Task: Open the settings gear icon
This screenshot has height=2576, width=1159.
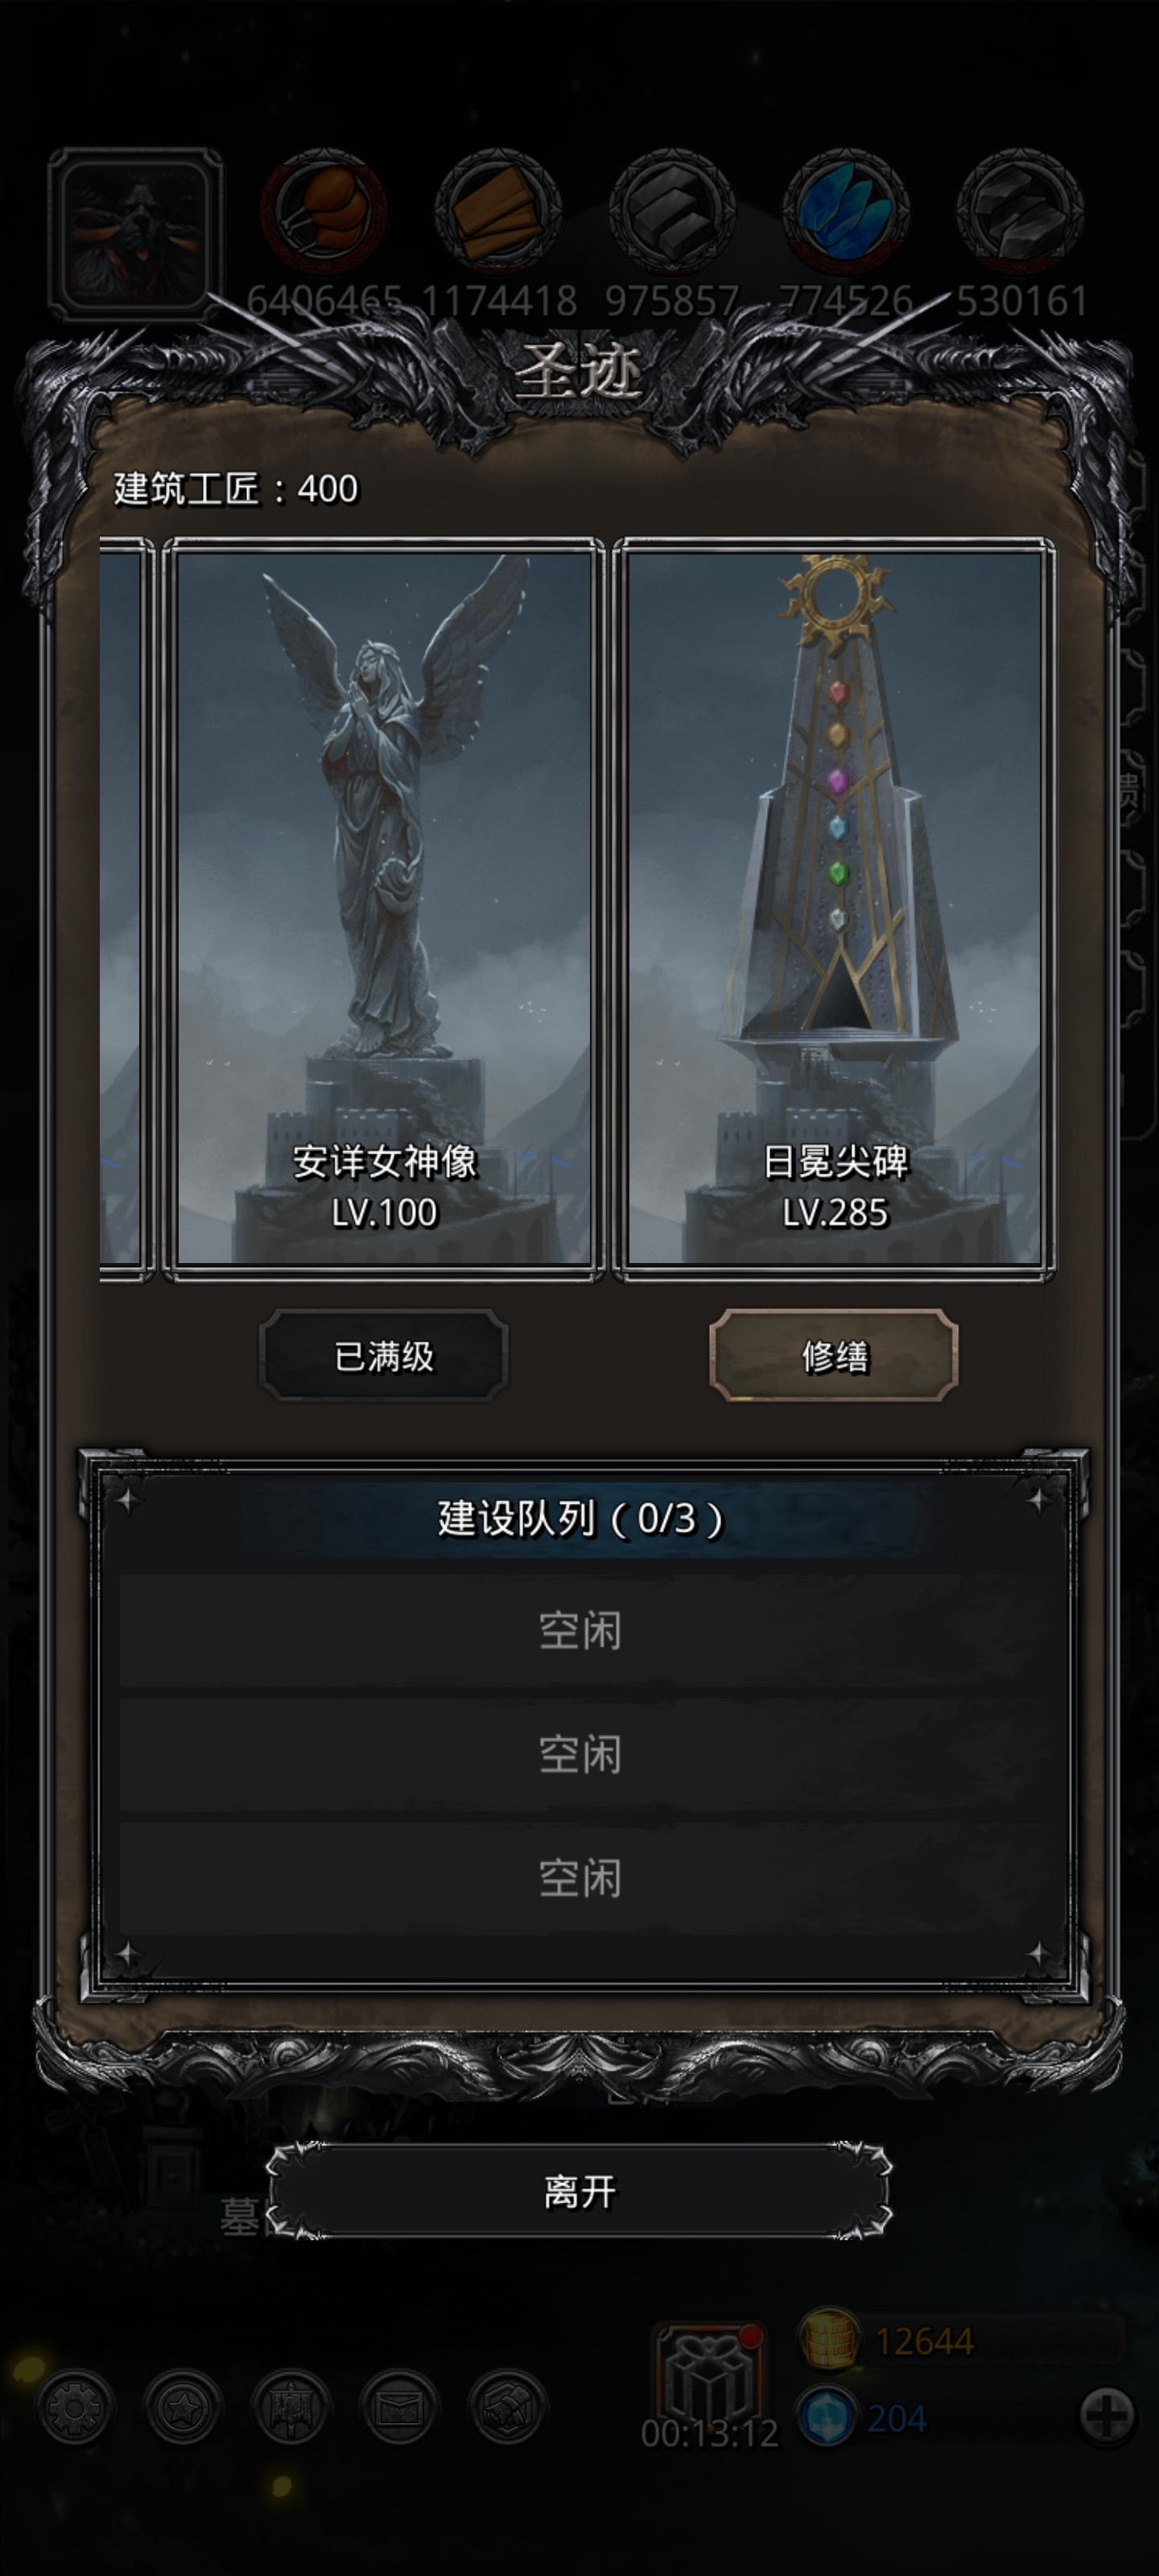Action: point(74,2408)
